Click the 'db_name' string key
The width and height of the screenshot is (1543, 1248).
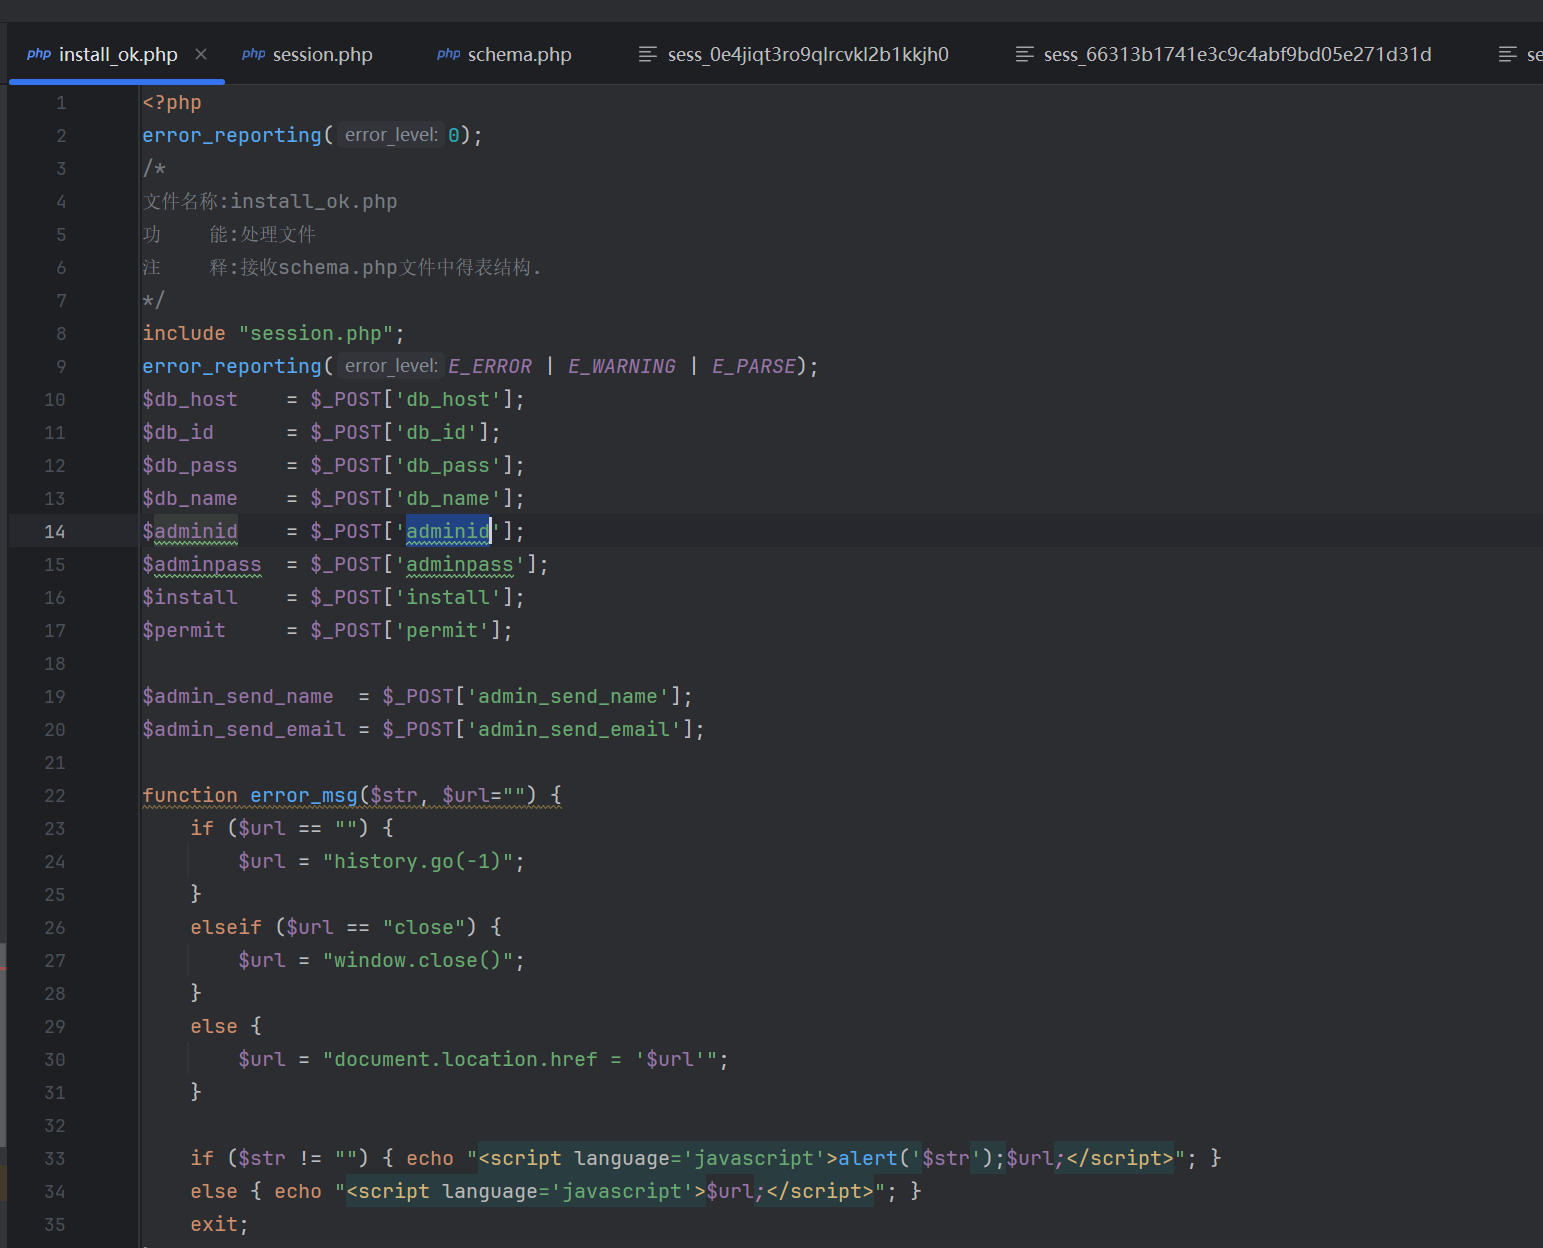[449, 498]
